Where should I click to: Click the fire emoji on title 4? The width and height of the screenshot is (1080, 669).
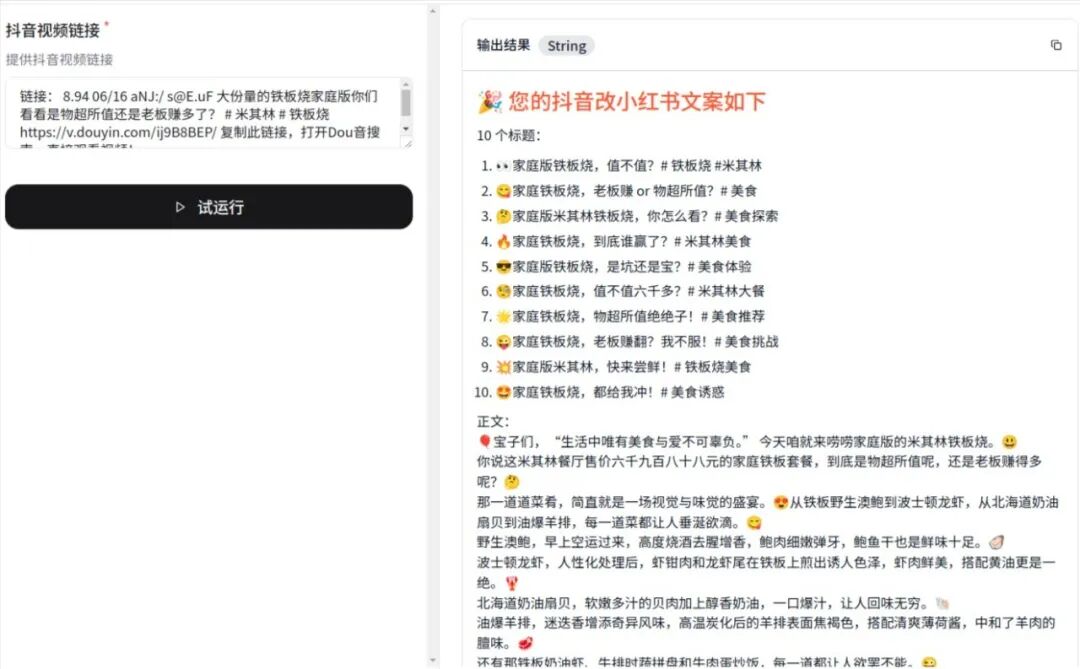coord(503,242)
